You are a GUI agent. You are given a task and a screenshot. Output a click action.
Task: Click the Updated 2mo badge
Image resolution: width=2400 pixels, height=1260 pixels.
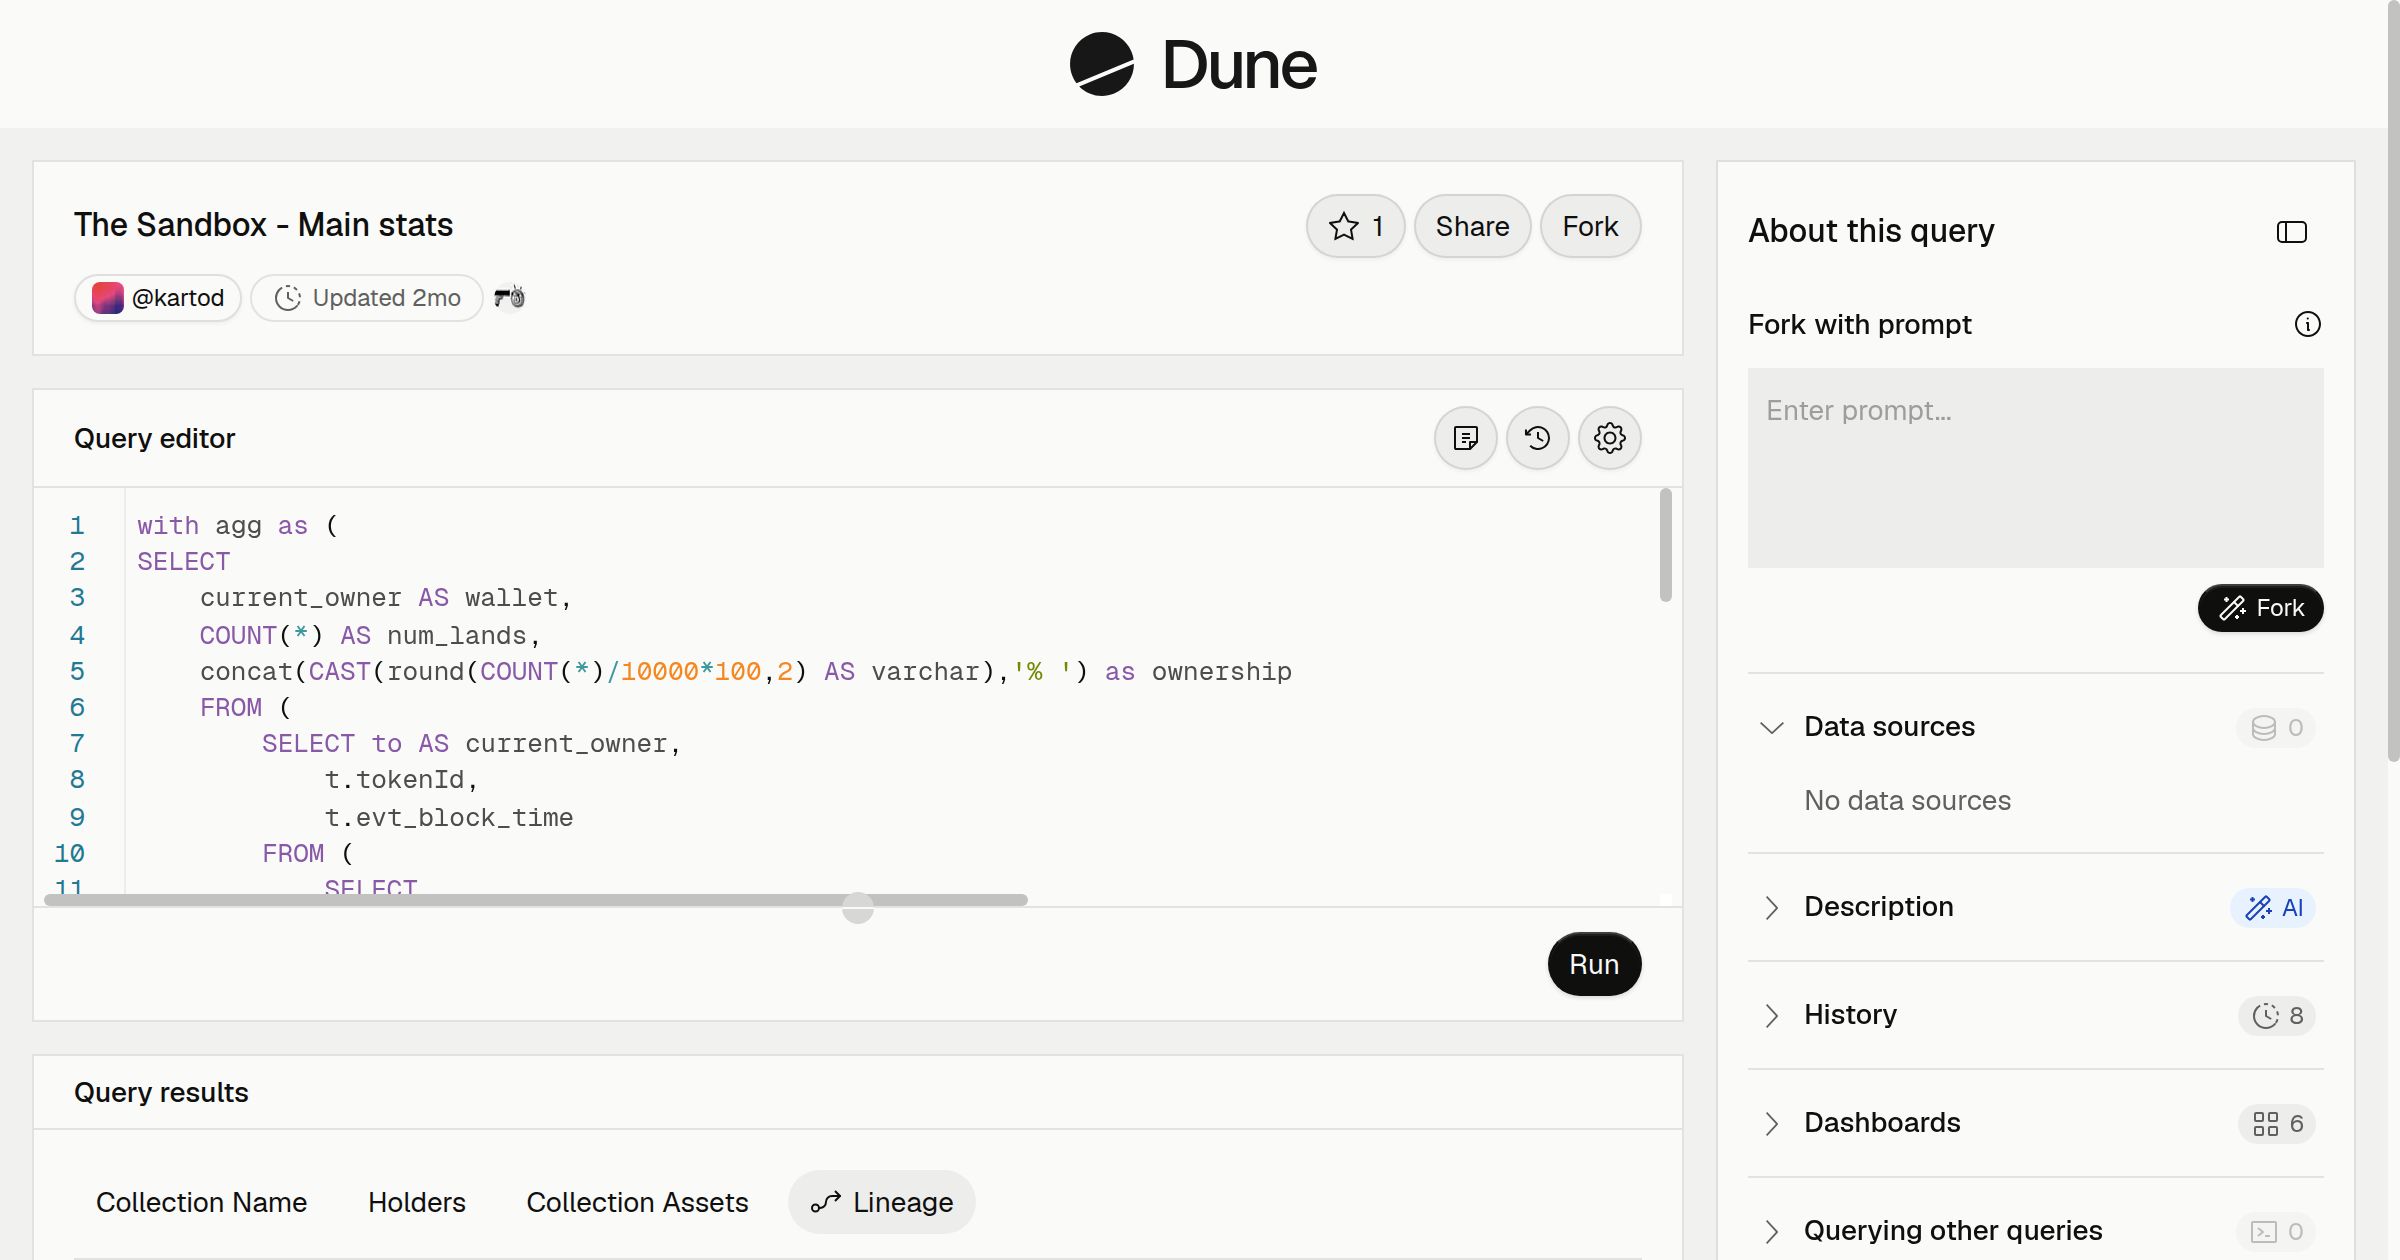point(367,298)
